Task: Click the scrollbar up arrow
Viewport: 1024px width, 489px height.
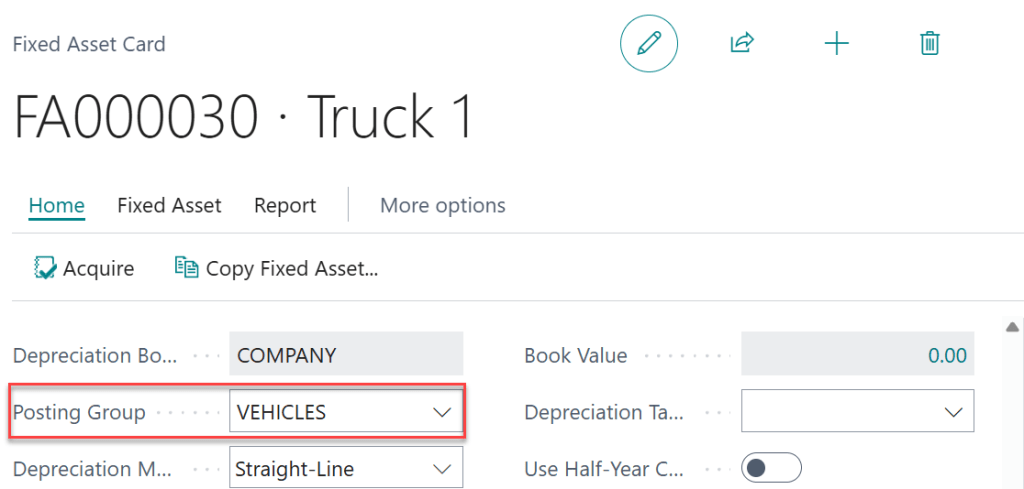Action: click(x=1012, y=327)
